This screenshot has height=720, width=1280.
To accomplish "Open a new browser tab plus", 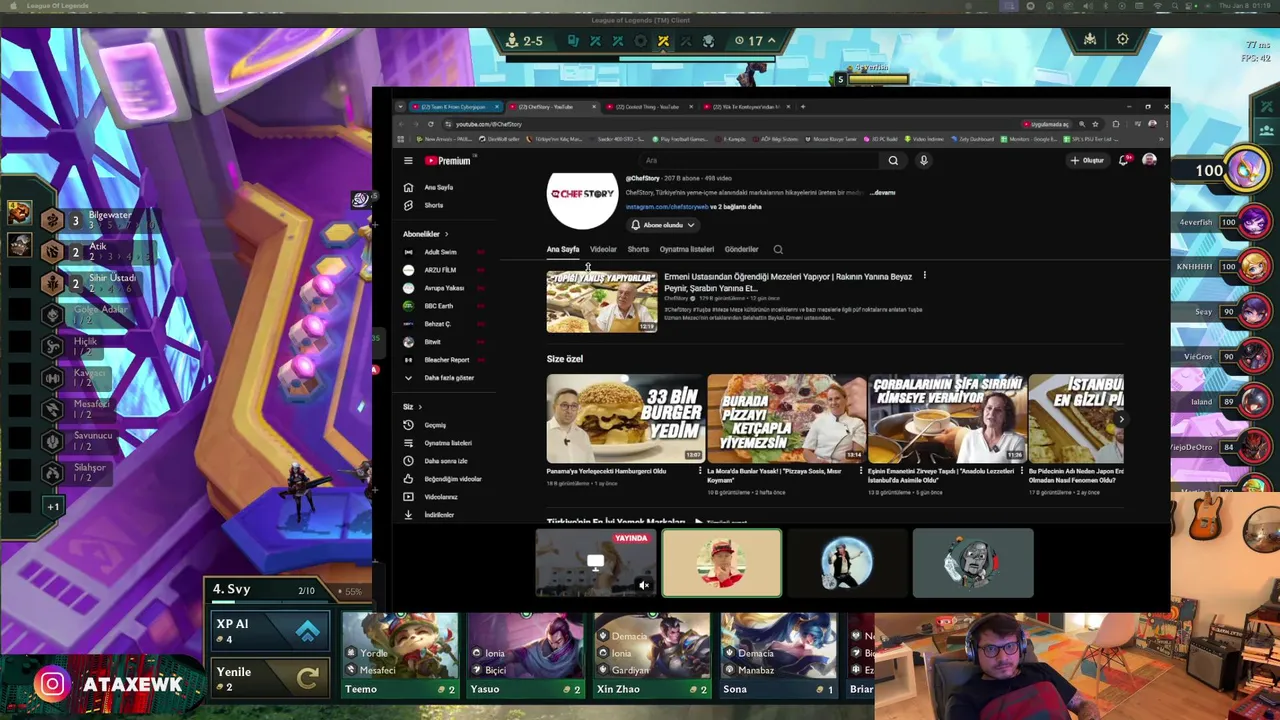I will pos(803,106).
